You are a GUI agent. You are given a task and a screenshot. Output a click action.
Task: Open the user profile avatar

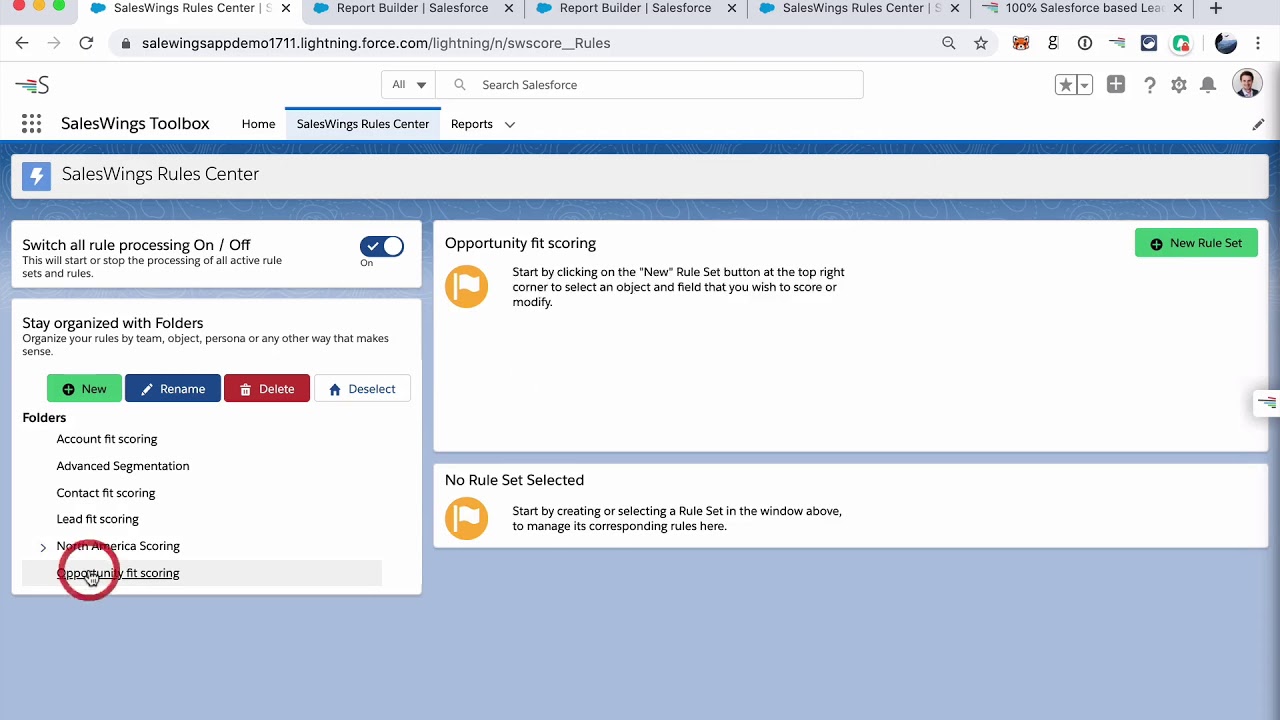tap(1247, 84)
